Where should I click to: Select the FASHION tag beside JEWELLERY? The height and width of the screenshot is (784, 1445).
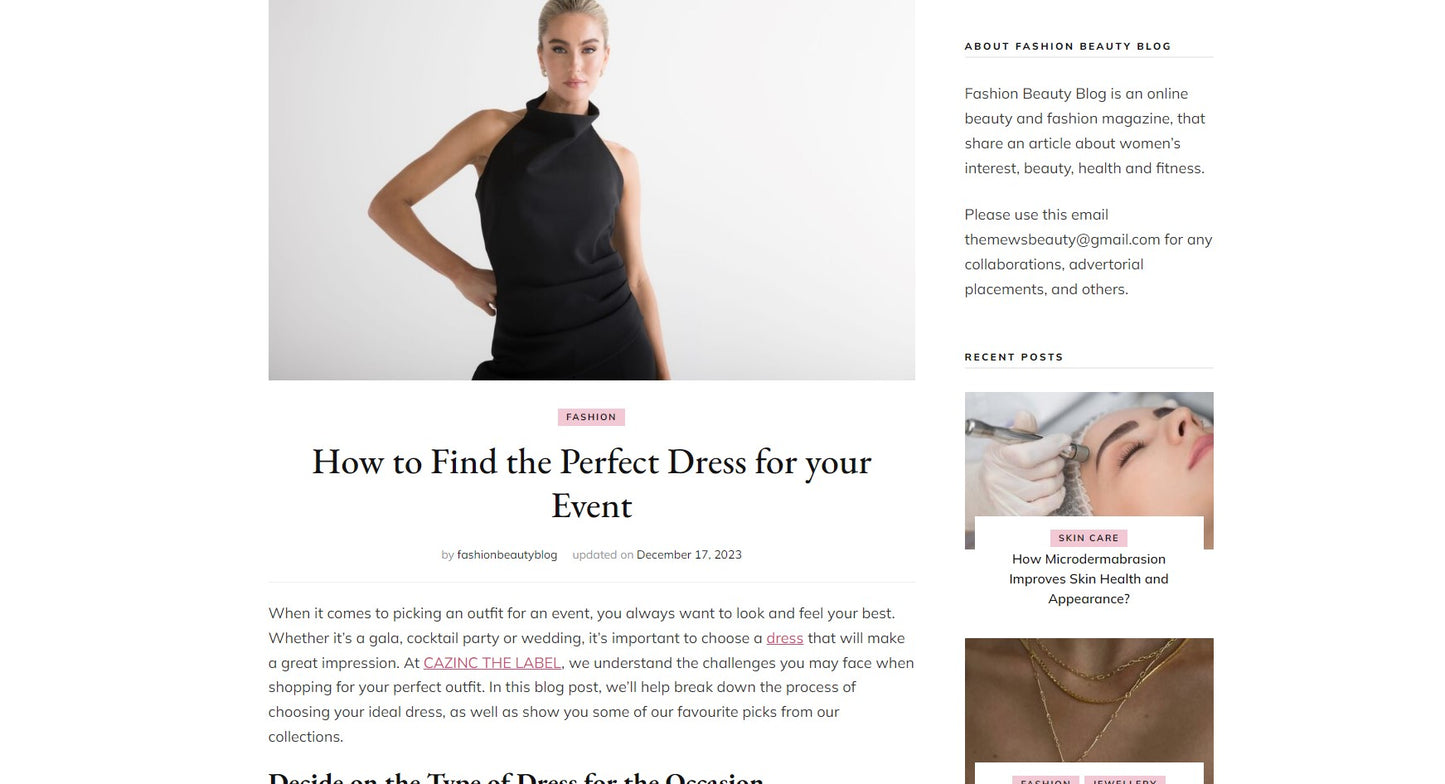point(1046,780)
